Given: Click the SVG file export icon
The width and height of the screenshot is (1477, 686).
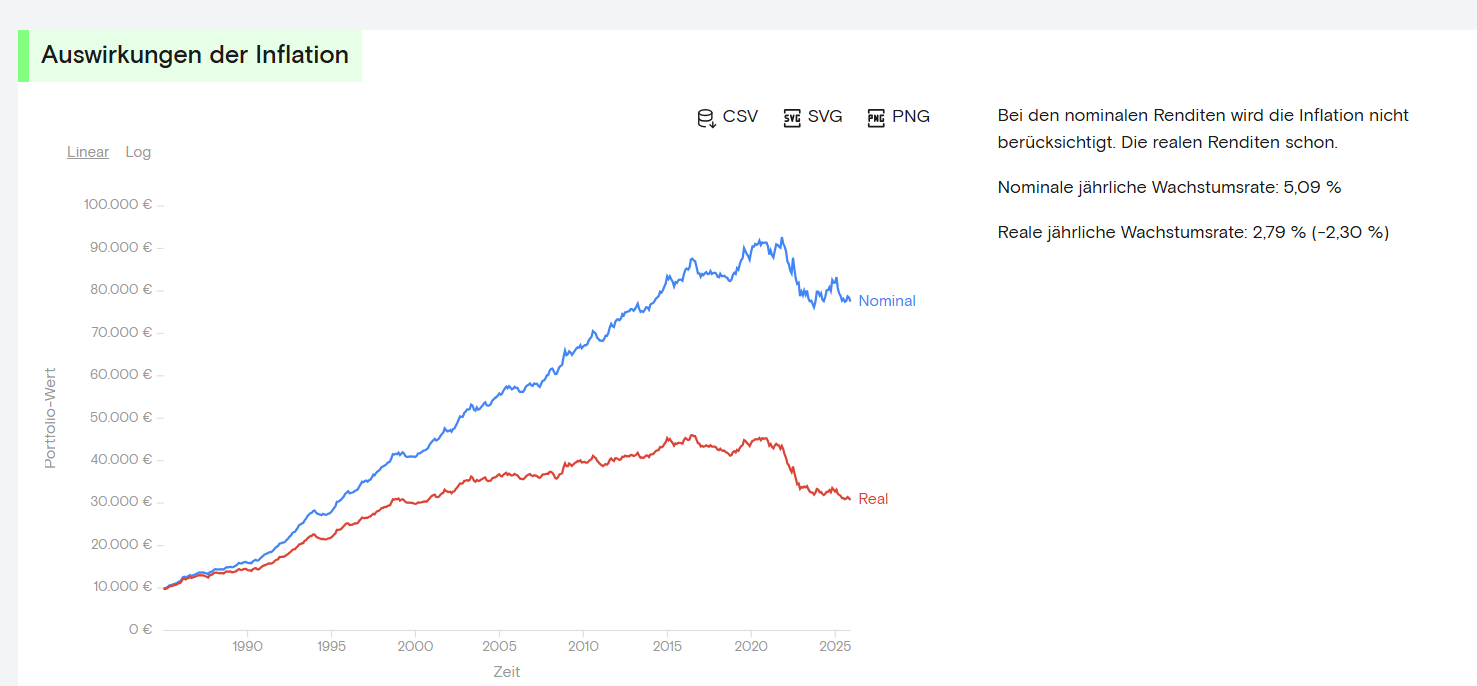Looking at the screenshot, I should click(x=792, y=118).
